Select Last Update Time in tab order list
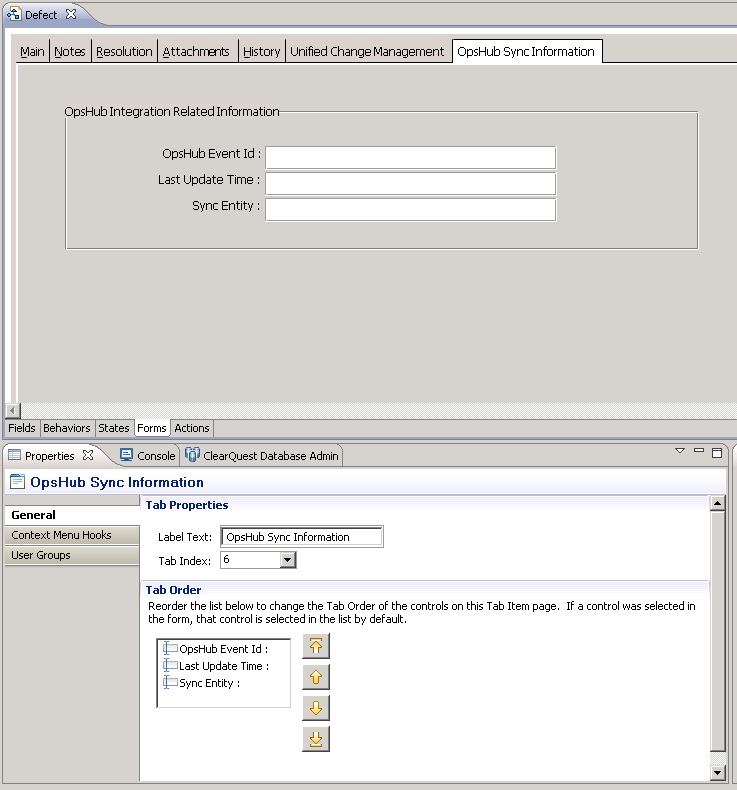This screenshot has height=790, width=737. pos(223,666)
